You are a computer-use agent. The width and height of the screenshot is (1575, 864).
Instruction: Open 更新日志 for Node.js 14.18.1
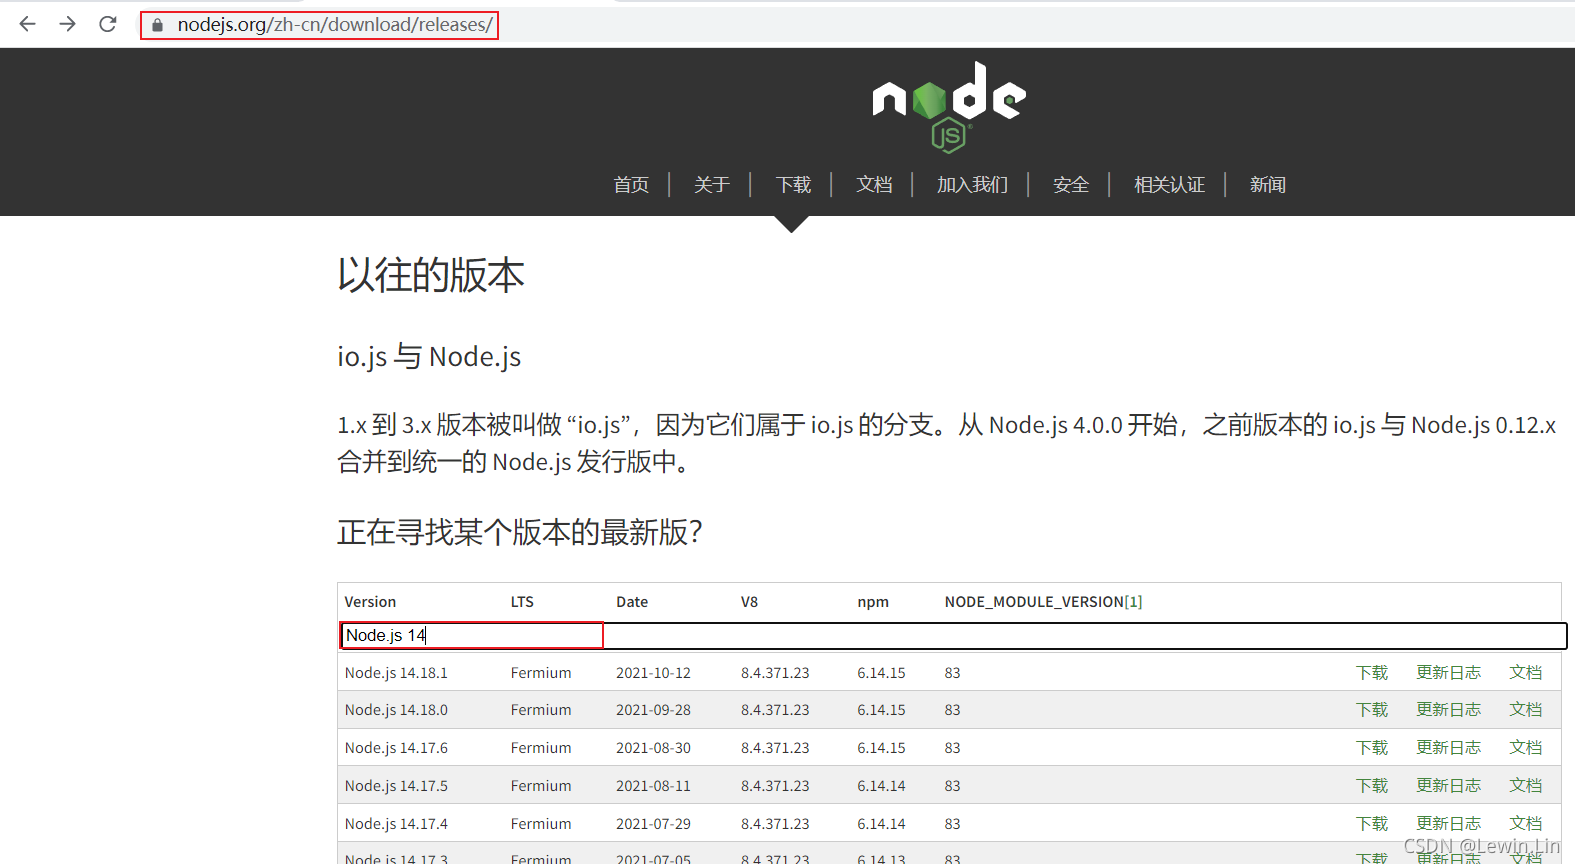(x=1448, y=673)
